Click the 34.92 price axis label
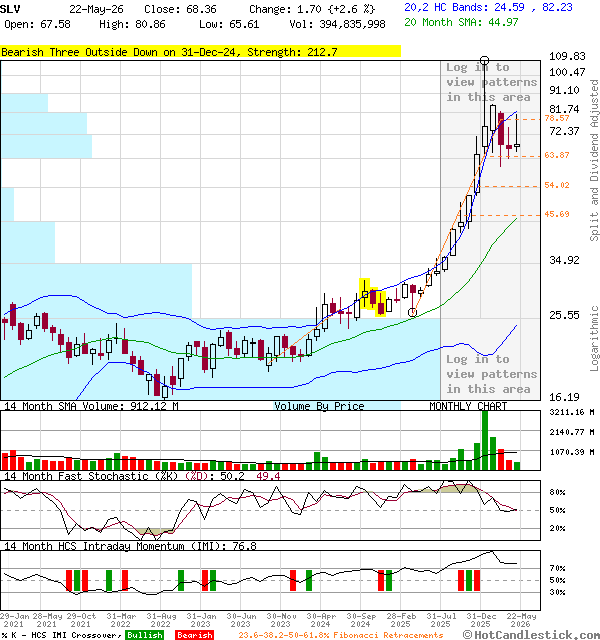The width and height of the screenshot is (600, 640). tap(564, 260)
